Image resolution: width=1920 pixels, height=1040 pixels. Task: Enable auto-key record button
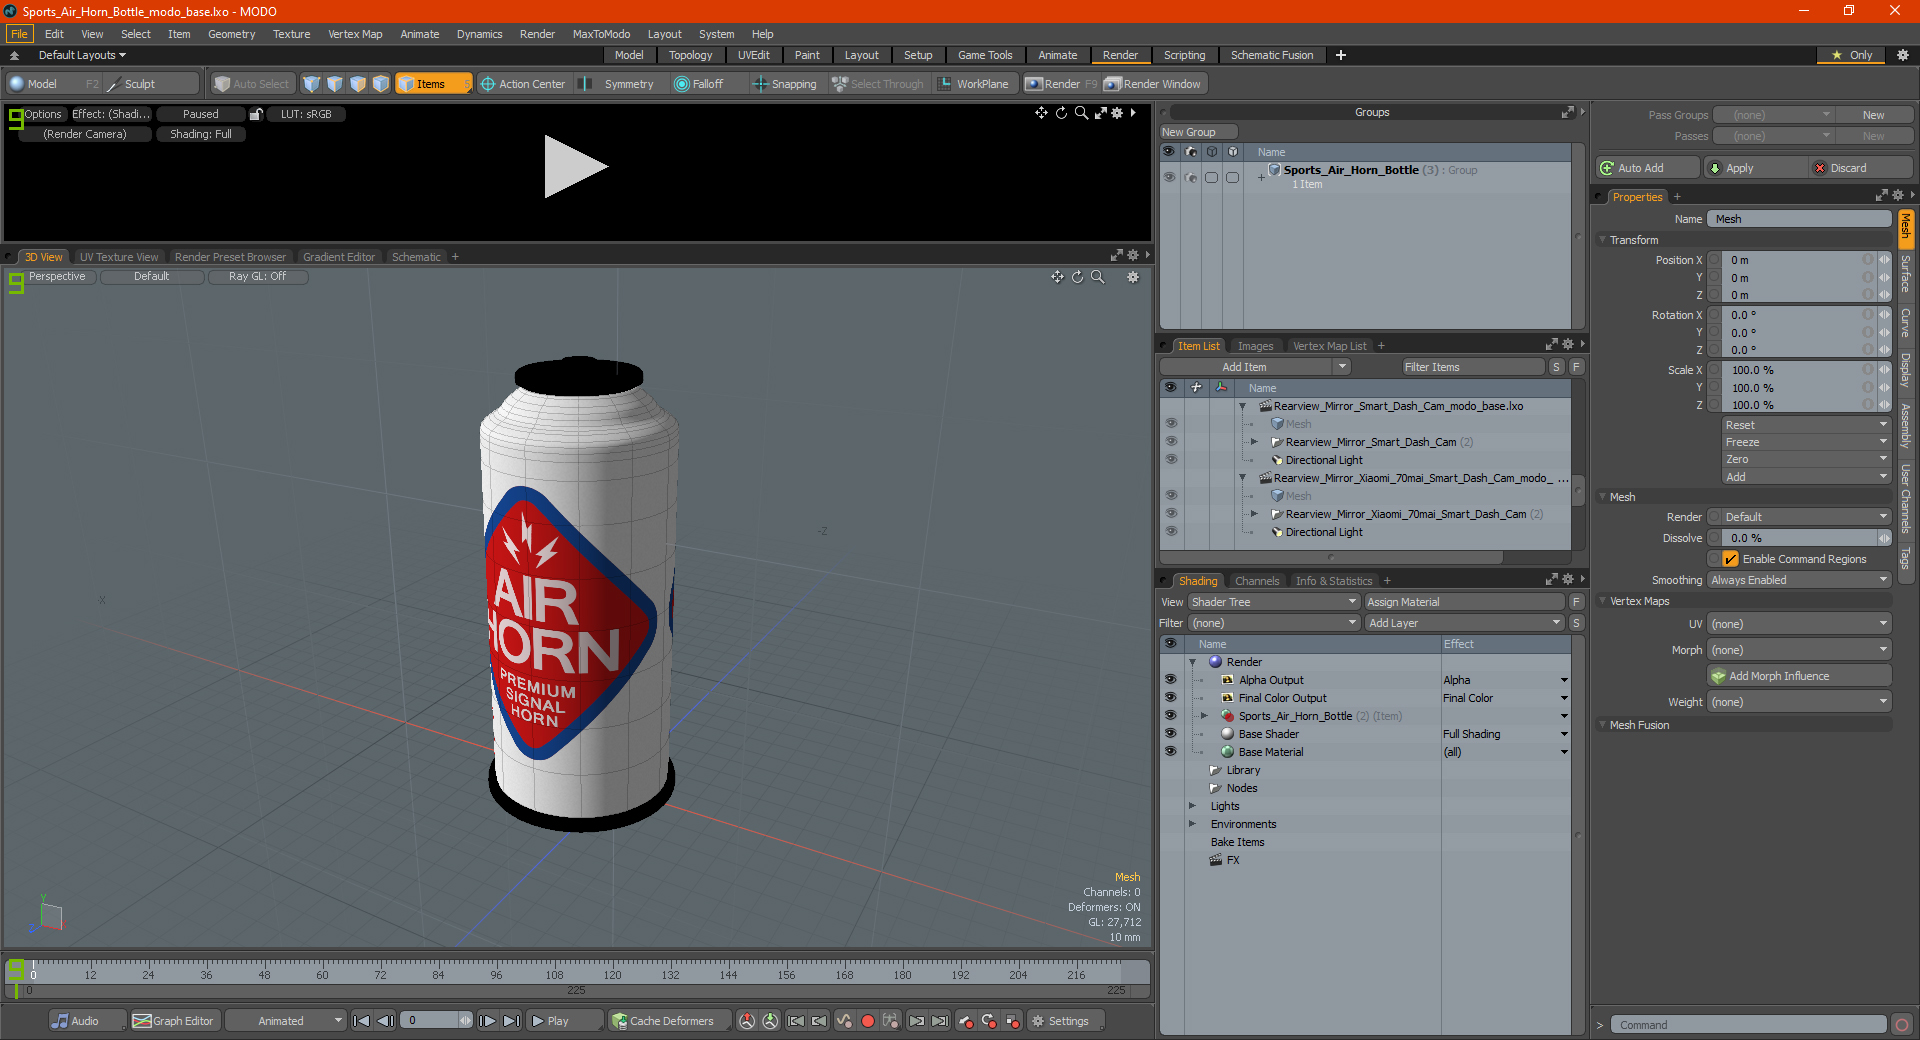868,1021
